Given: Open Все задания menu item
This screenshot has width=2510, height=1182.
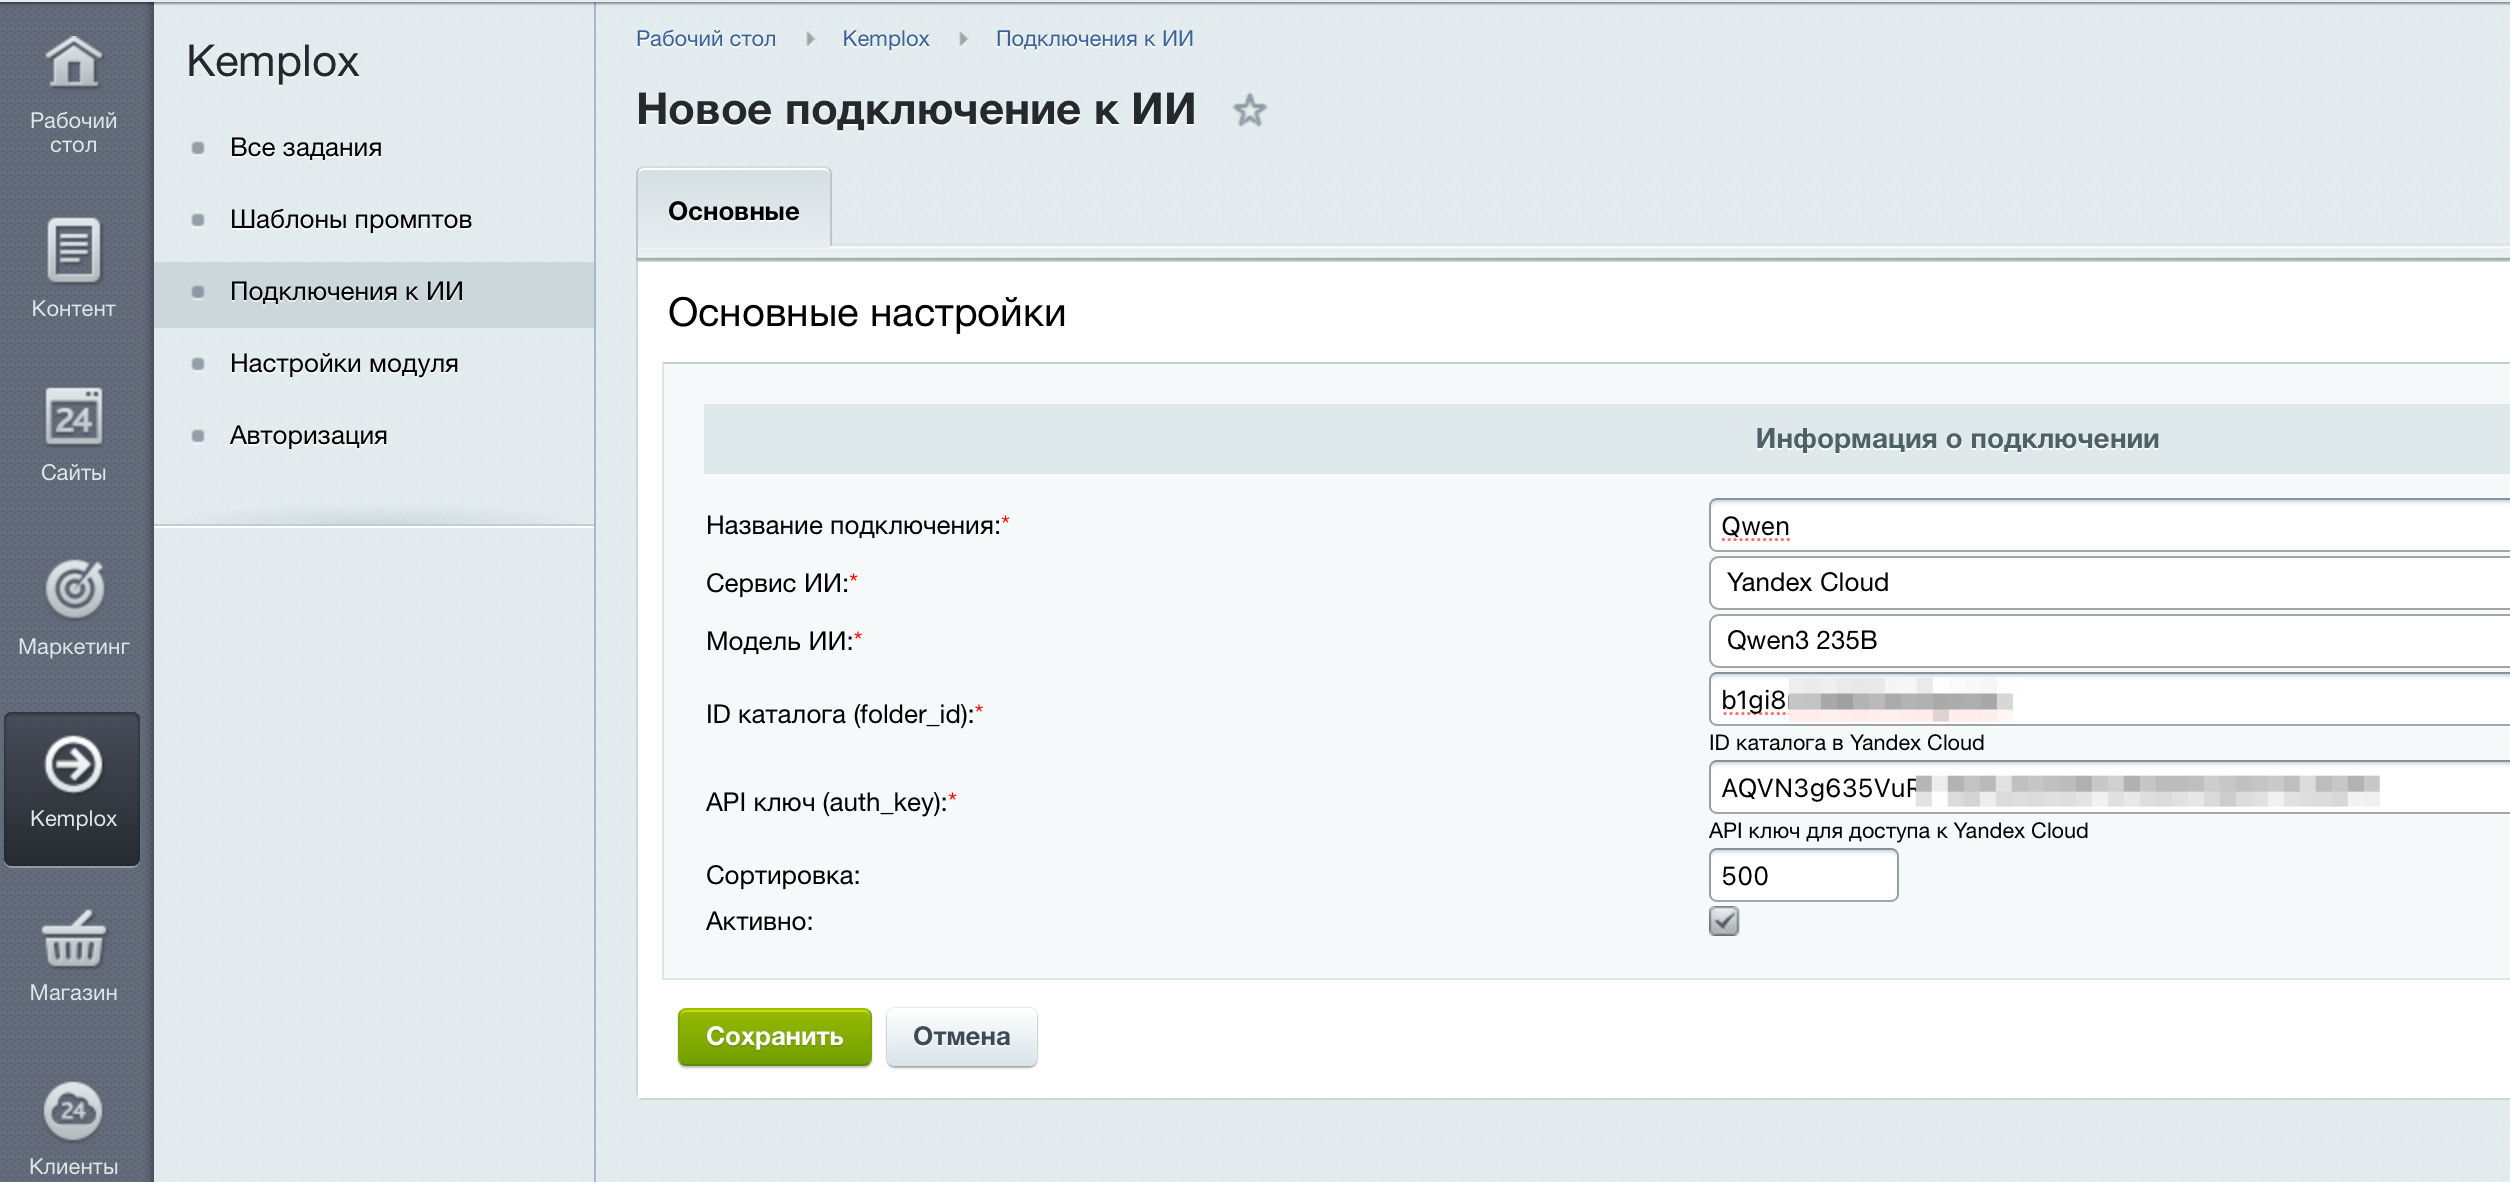Looking at the screenshot, I should tap(306, 147).
